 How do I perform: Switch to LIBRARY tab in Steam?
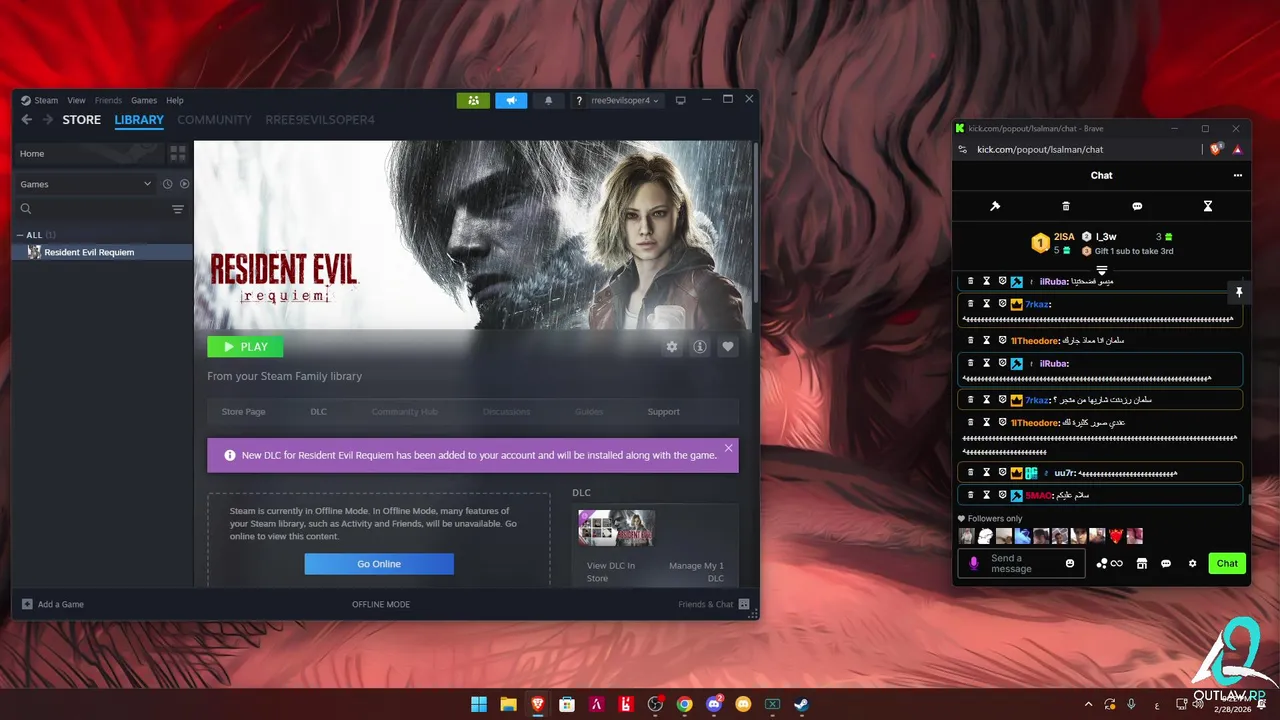point(139,120)
